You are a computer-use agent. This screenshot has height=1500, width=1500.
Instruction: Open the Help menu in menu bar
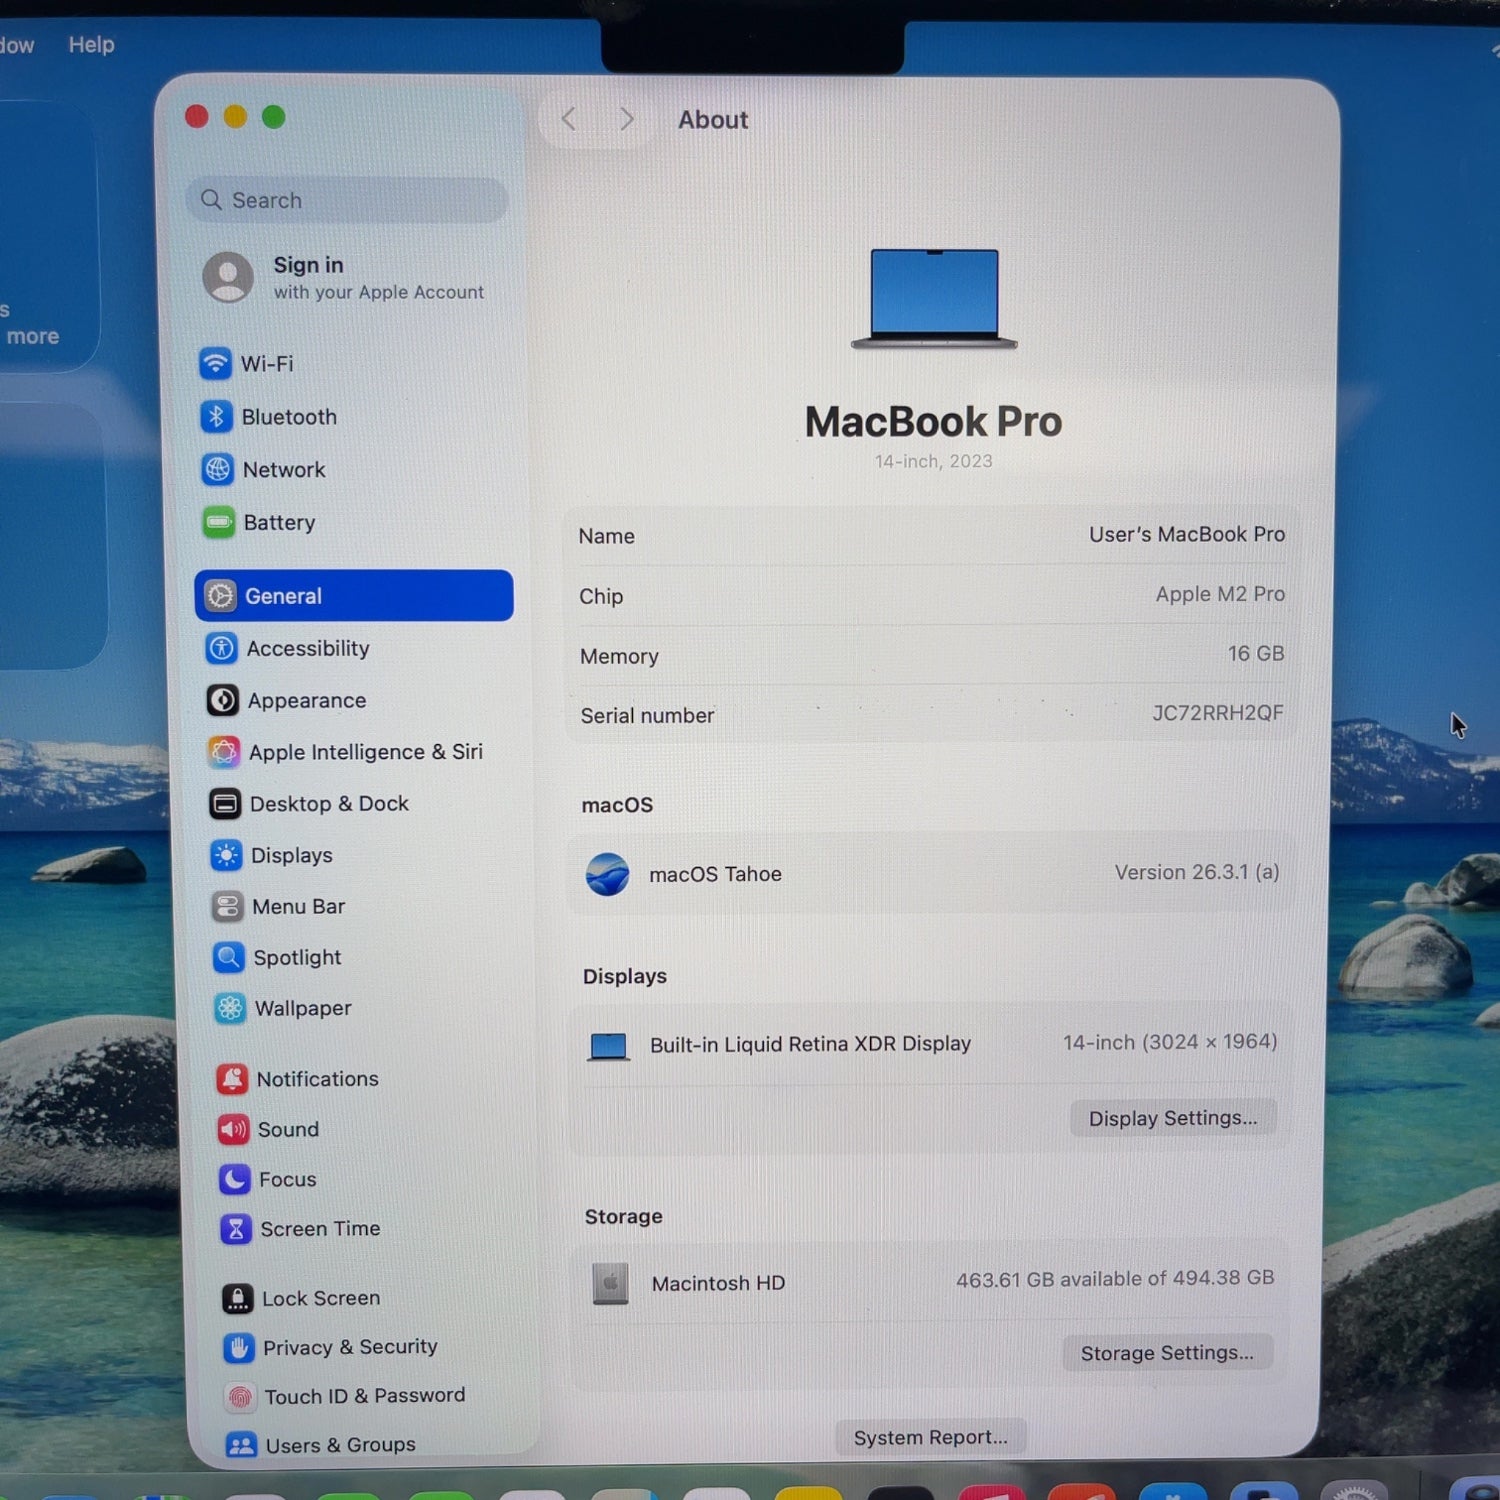pos(91,45)
